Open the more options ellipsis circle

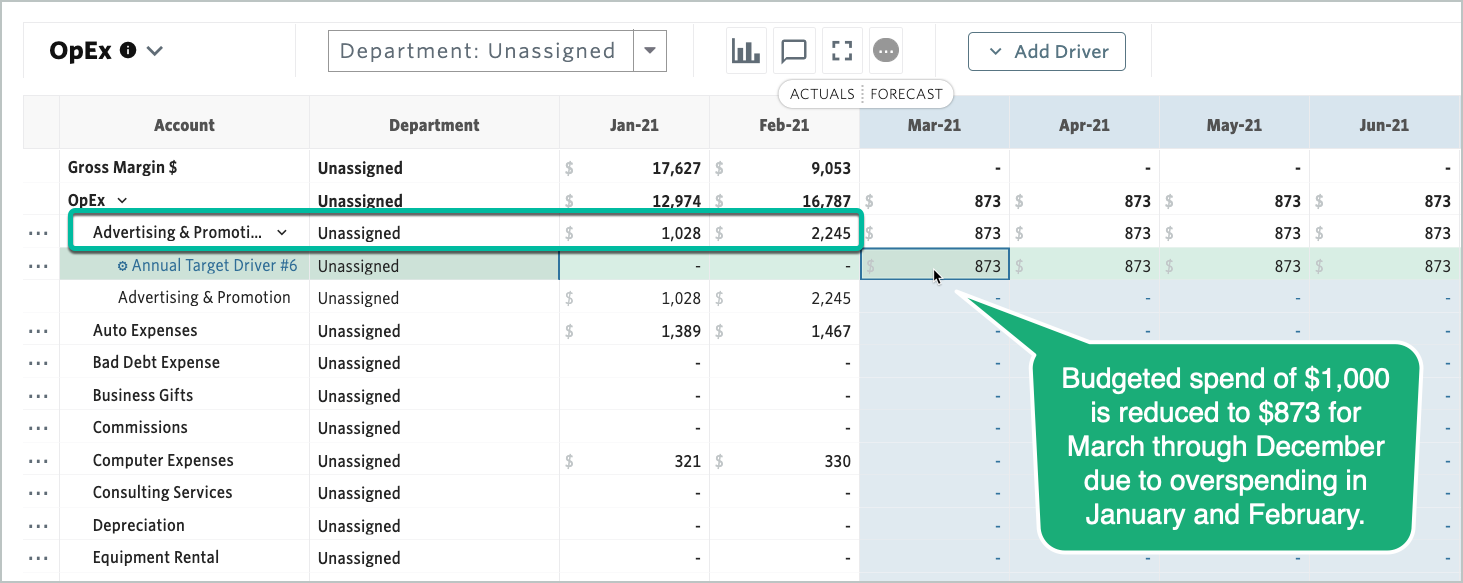tap(886, 51)
